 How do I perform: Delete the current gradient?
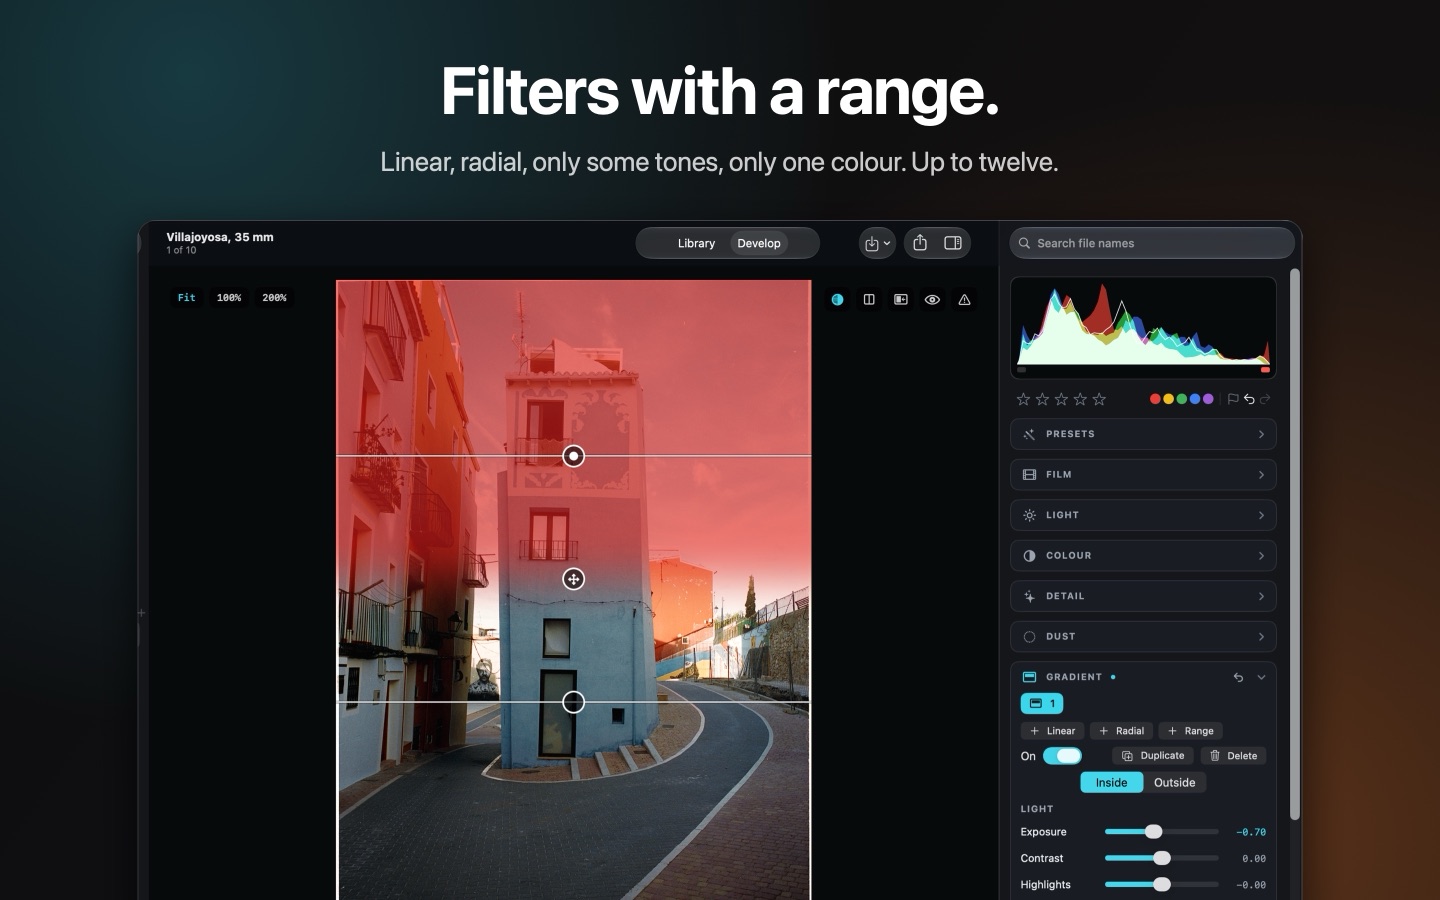click(x=1233, y=756)
